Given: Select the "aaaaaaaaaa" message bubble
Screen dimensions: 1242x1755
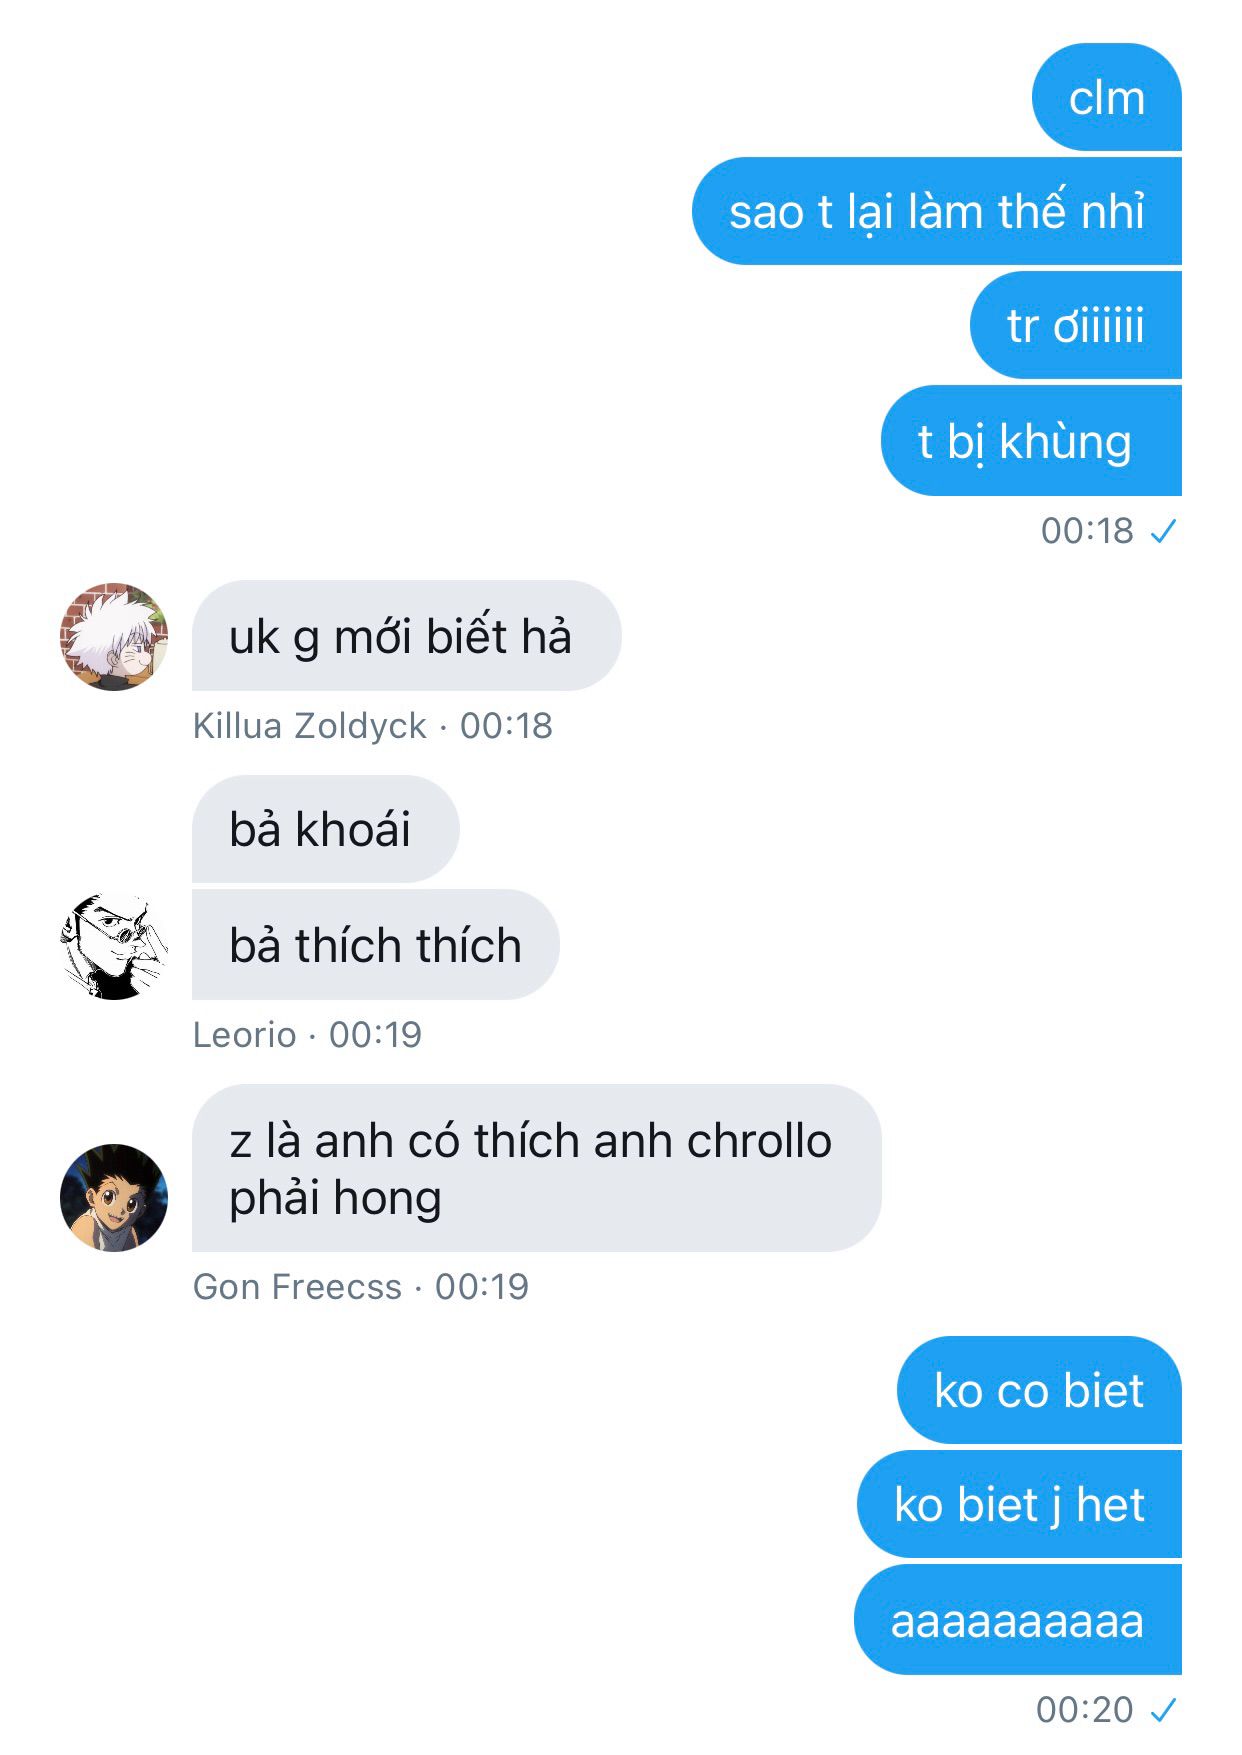Looking at the screenshot, I should [1017, 1619].
